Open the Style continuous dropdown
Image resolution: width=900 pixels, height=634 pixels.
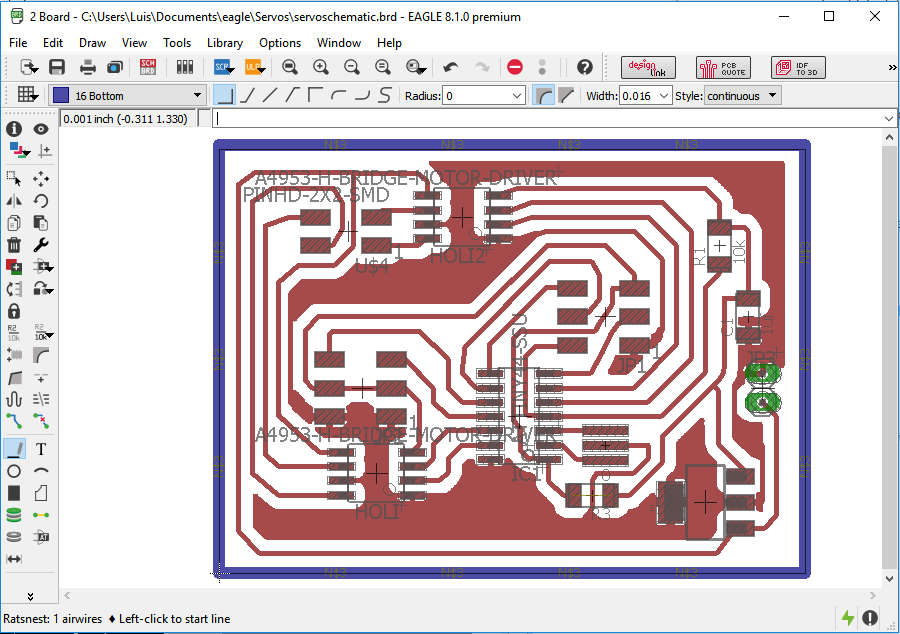[x=743, y=96]
